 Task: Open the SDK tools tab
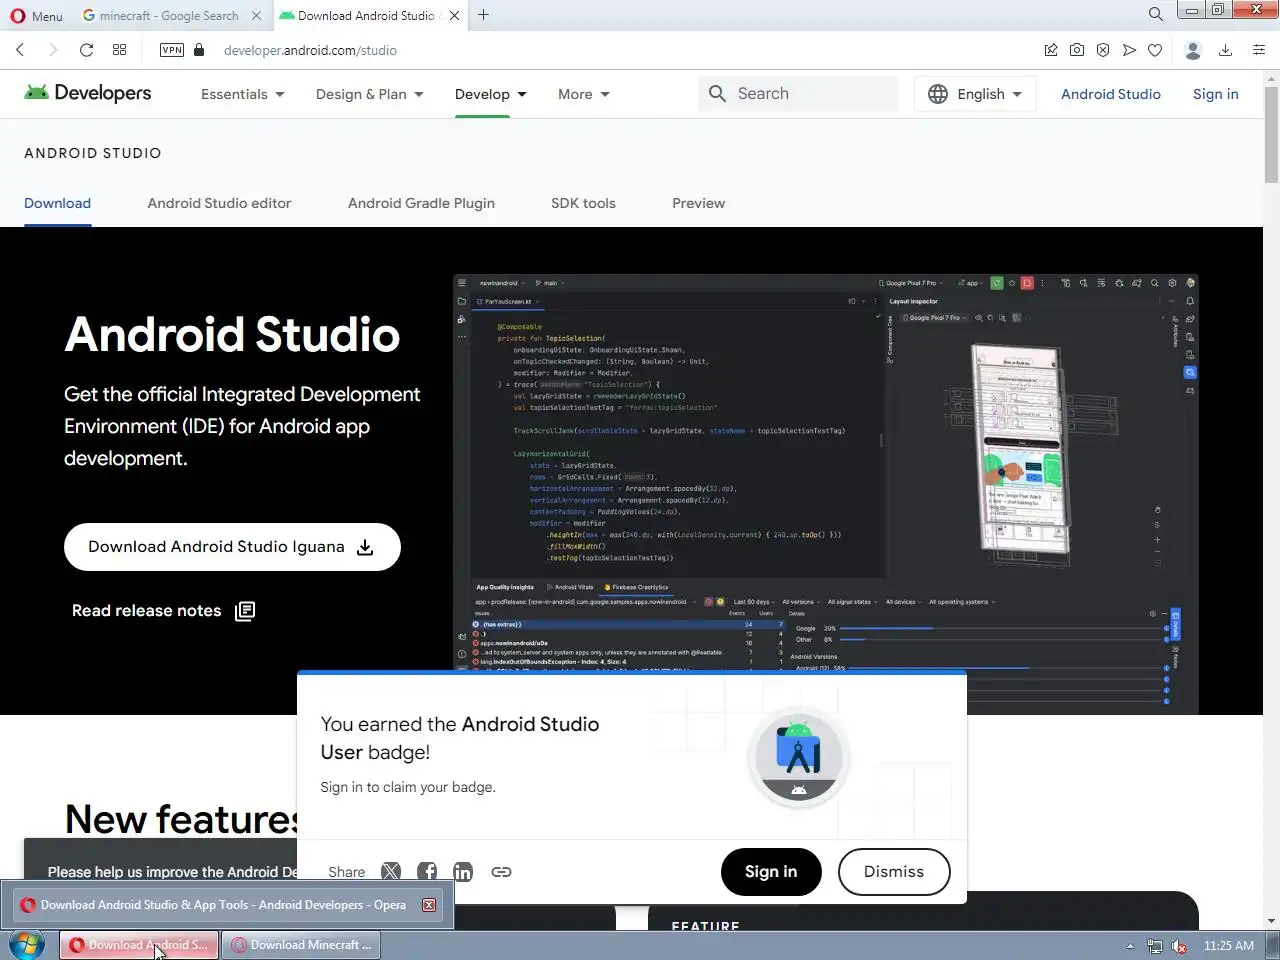[x=583, y=203]
